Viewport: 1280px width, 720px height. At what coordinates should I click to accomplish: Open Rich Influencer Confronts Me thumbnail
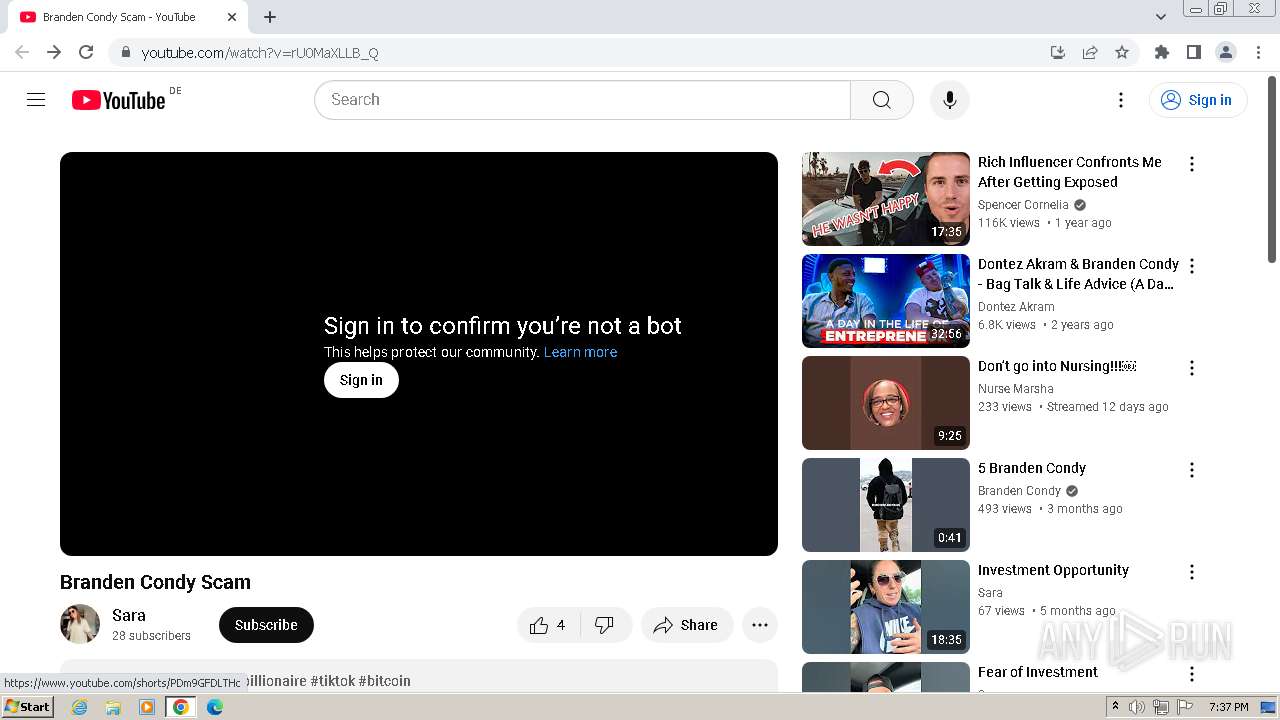point(886,199)
